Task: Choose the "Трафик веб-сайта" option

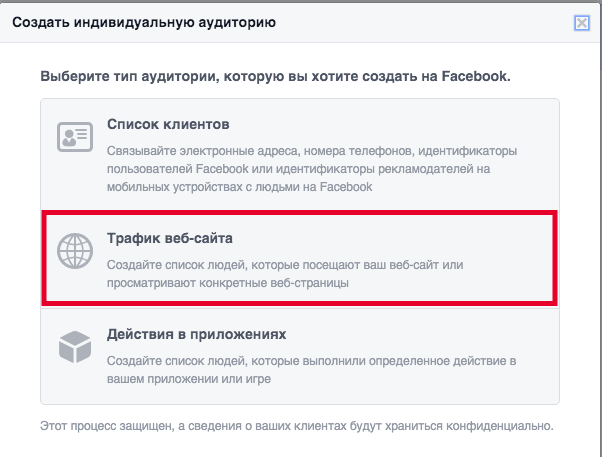Action: pos(299,258)
